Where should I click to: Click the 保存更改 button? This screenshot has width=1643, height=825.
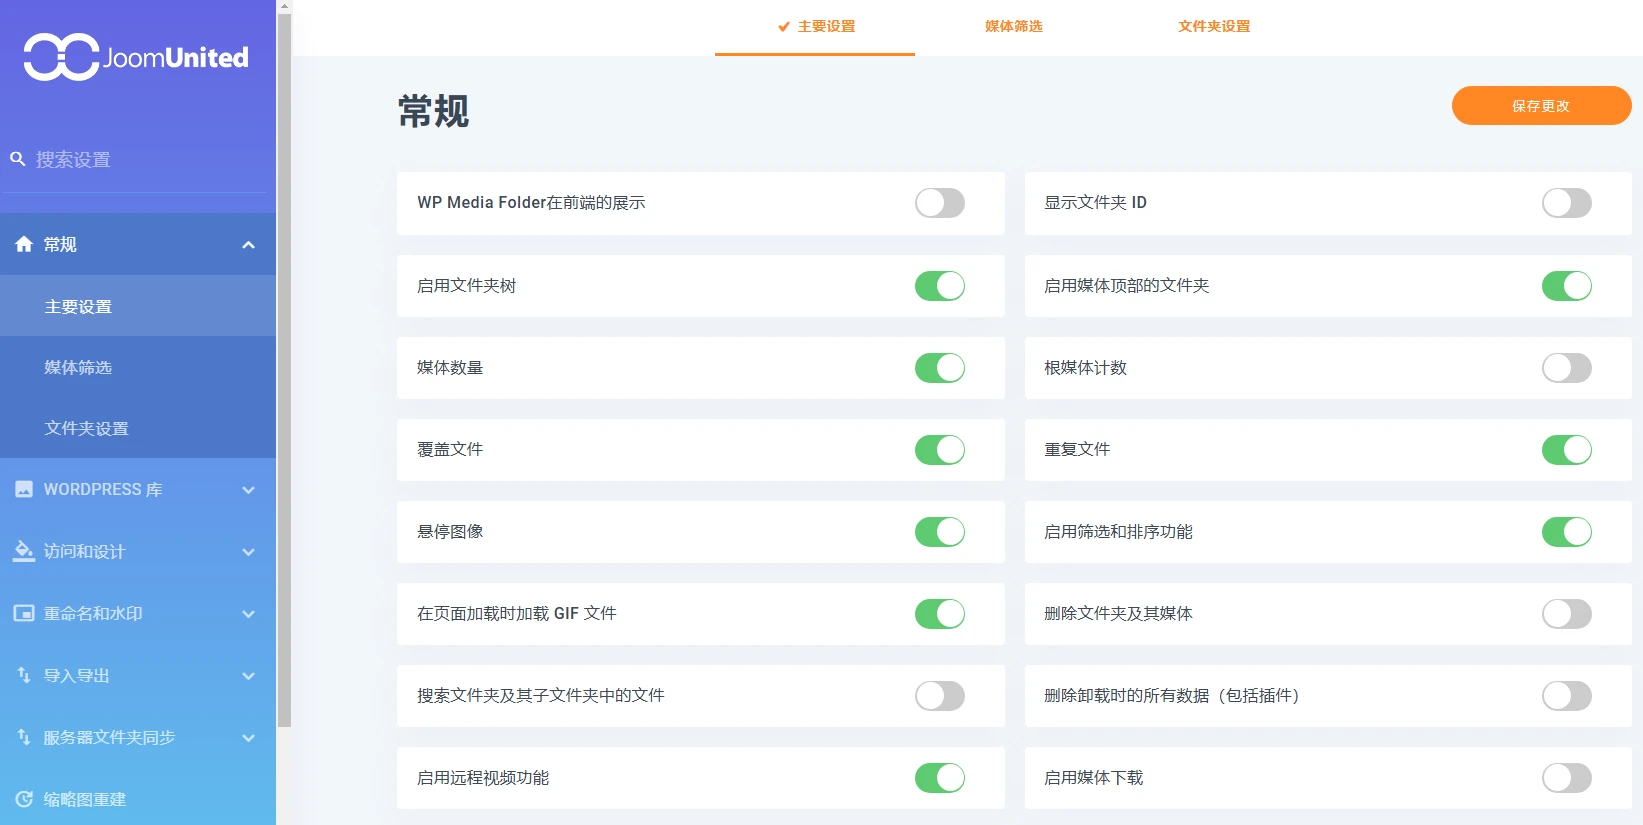click(1541, 106)
